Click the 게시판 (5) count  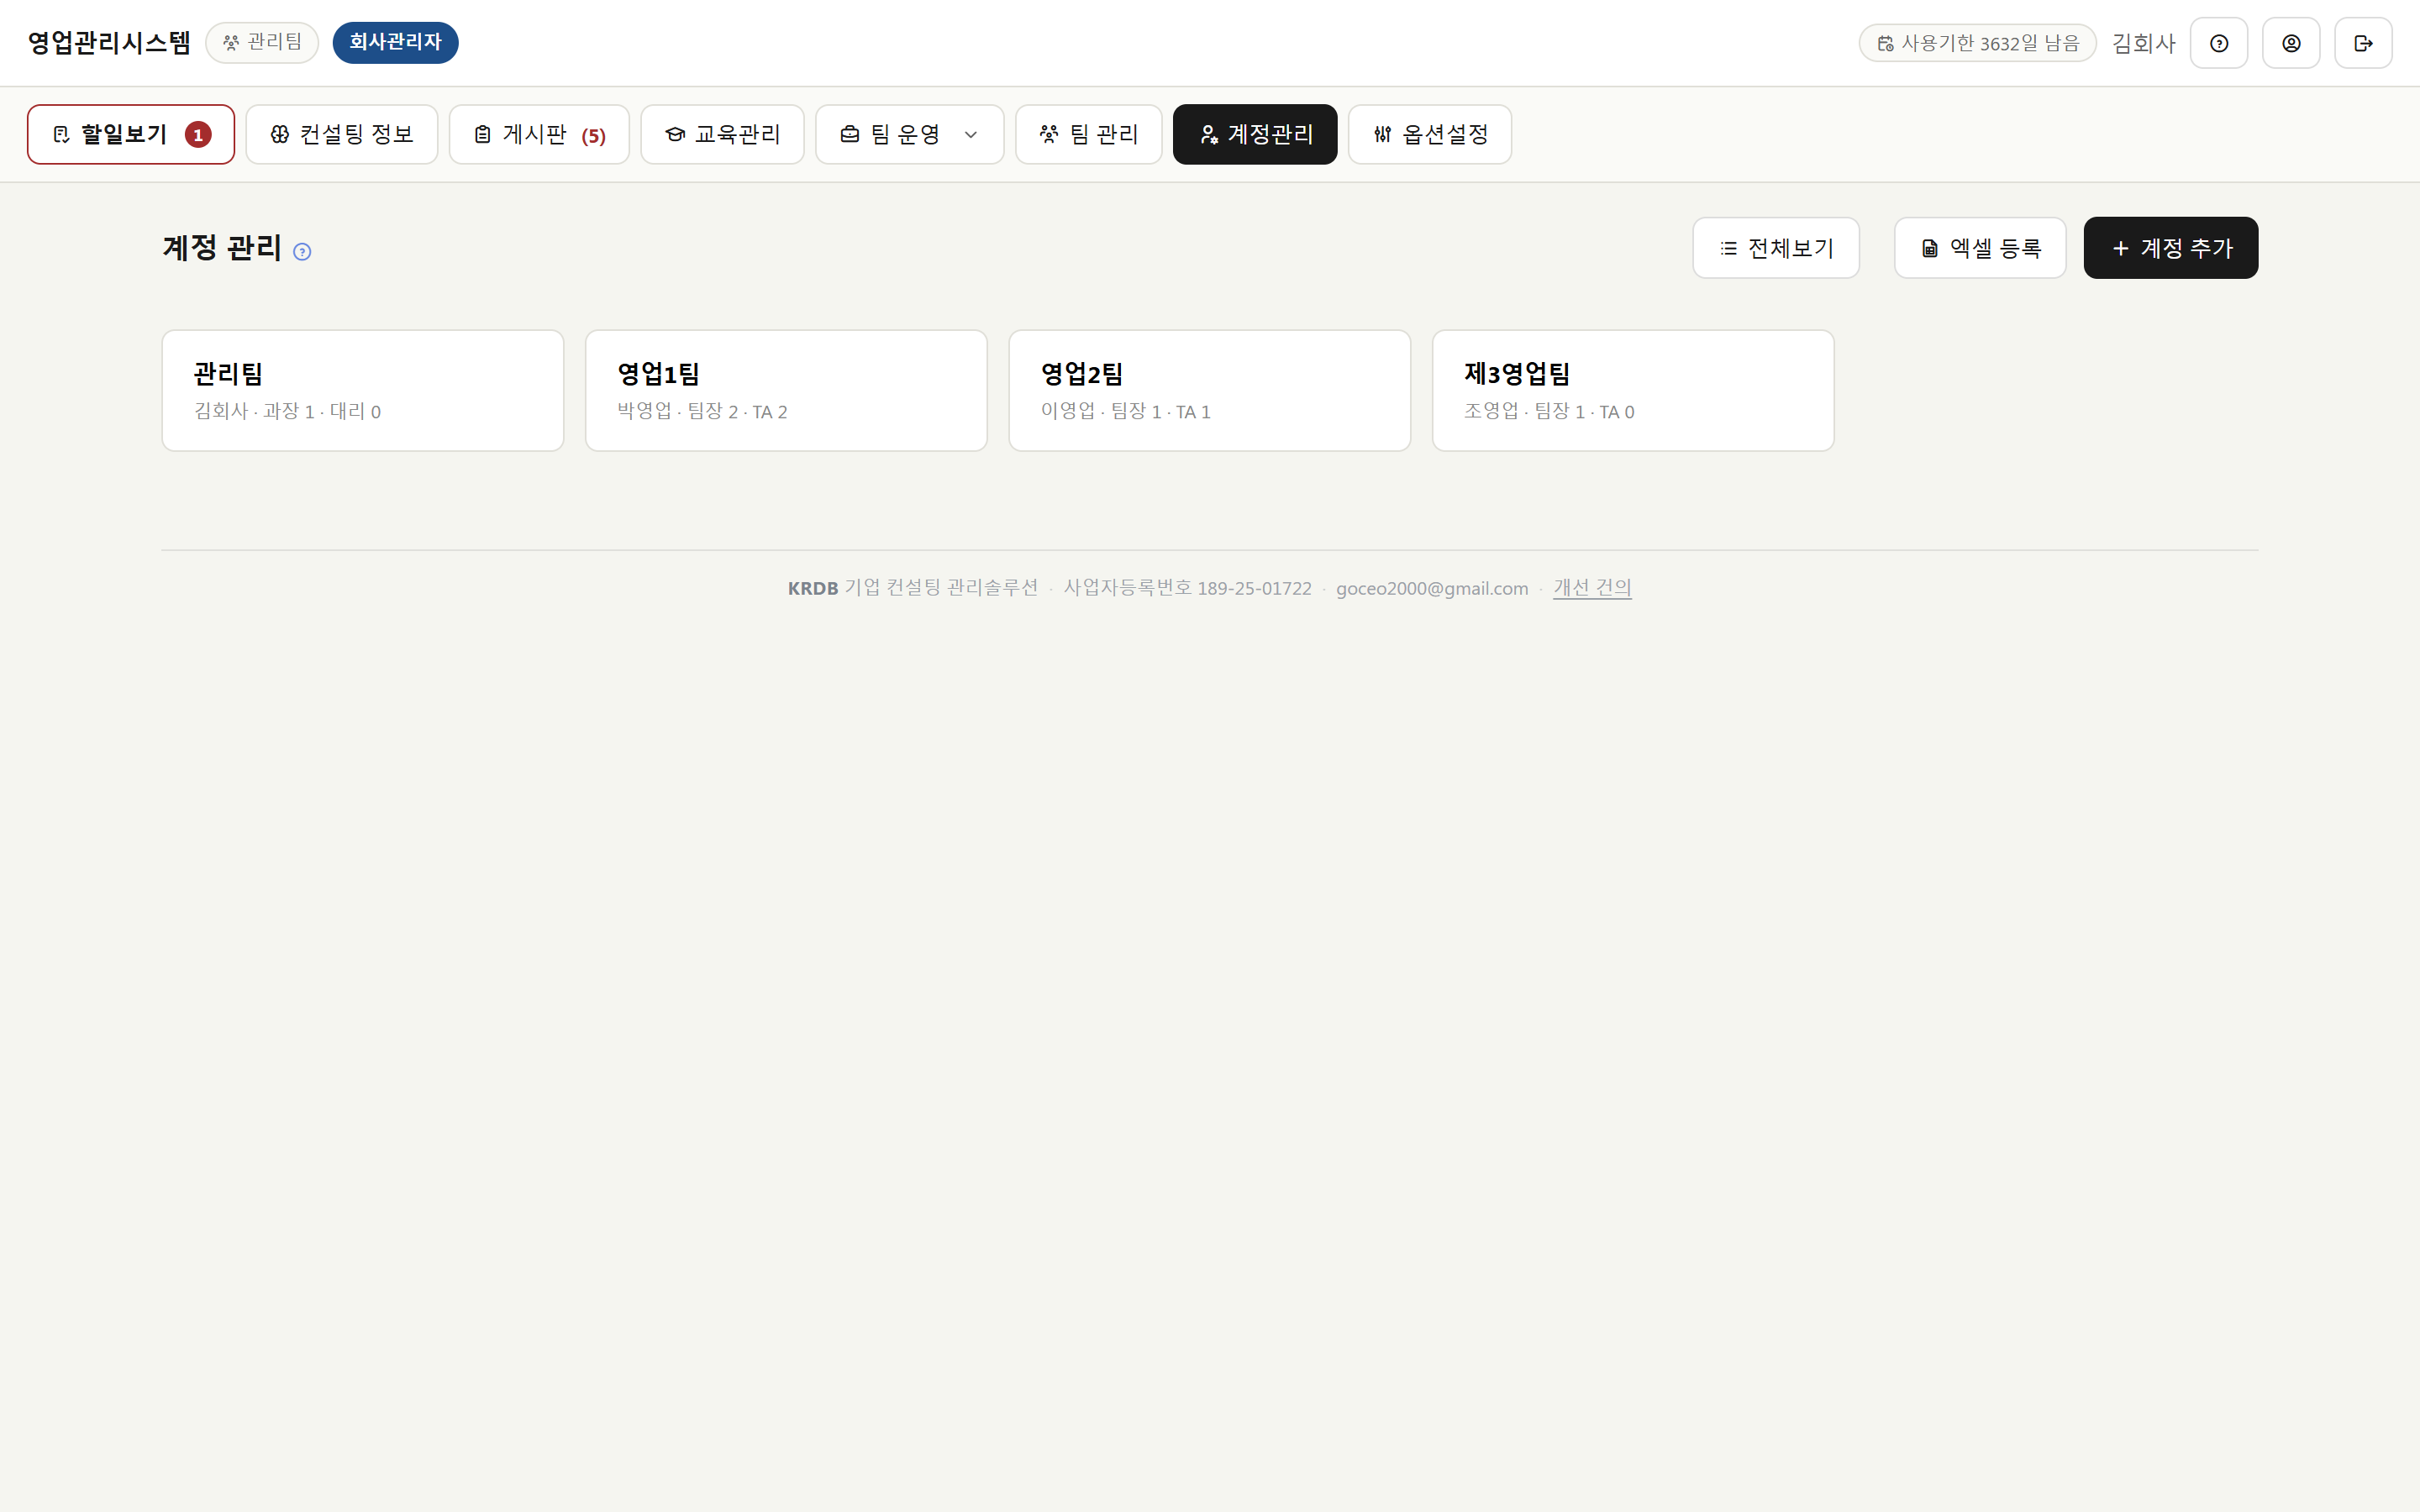(x=594, y=136)
